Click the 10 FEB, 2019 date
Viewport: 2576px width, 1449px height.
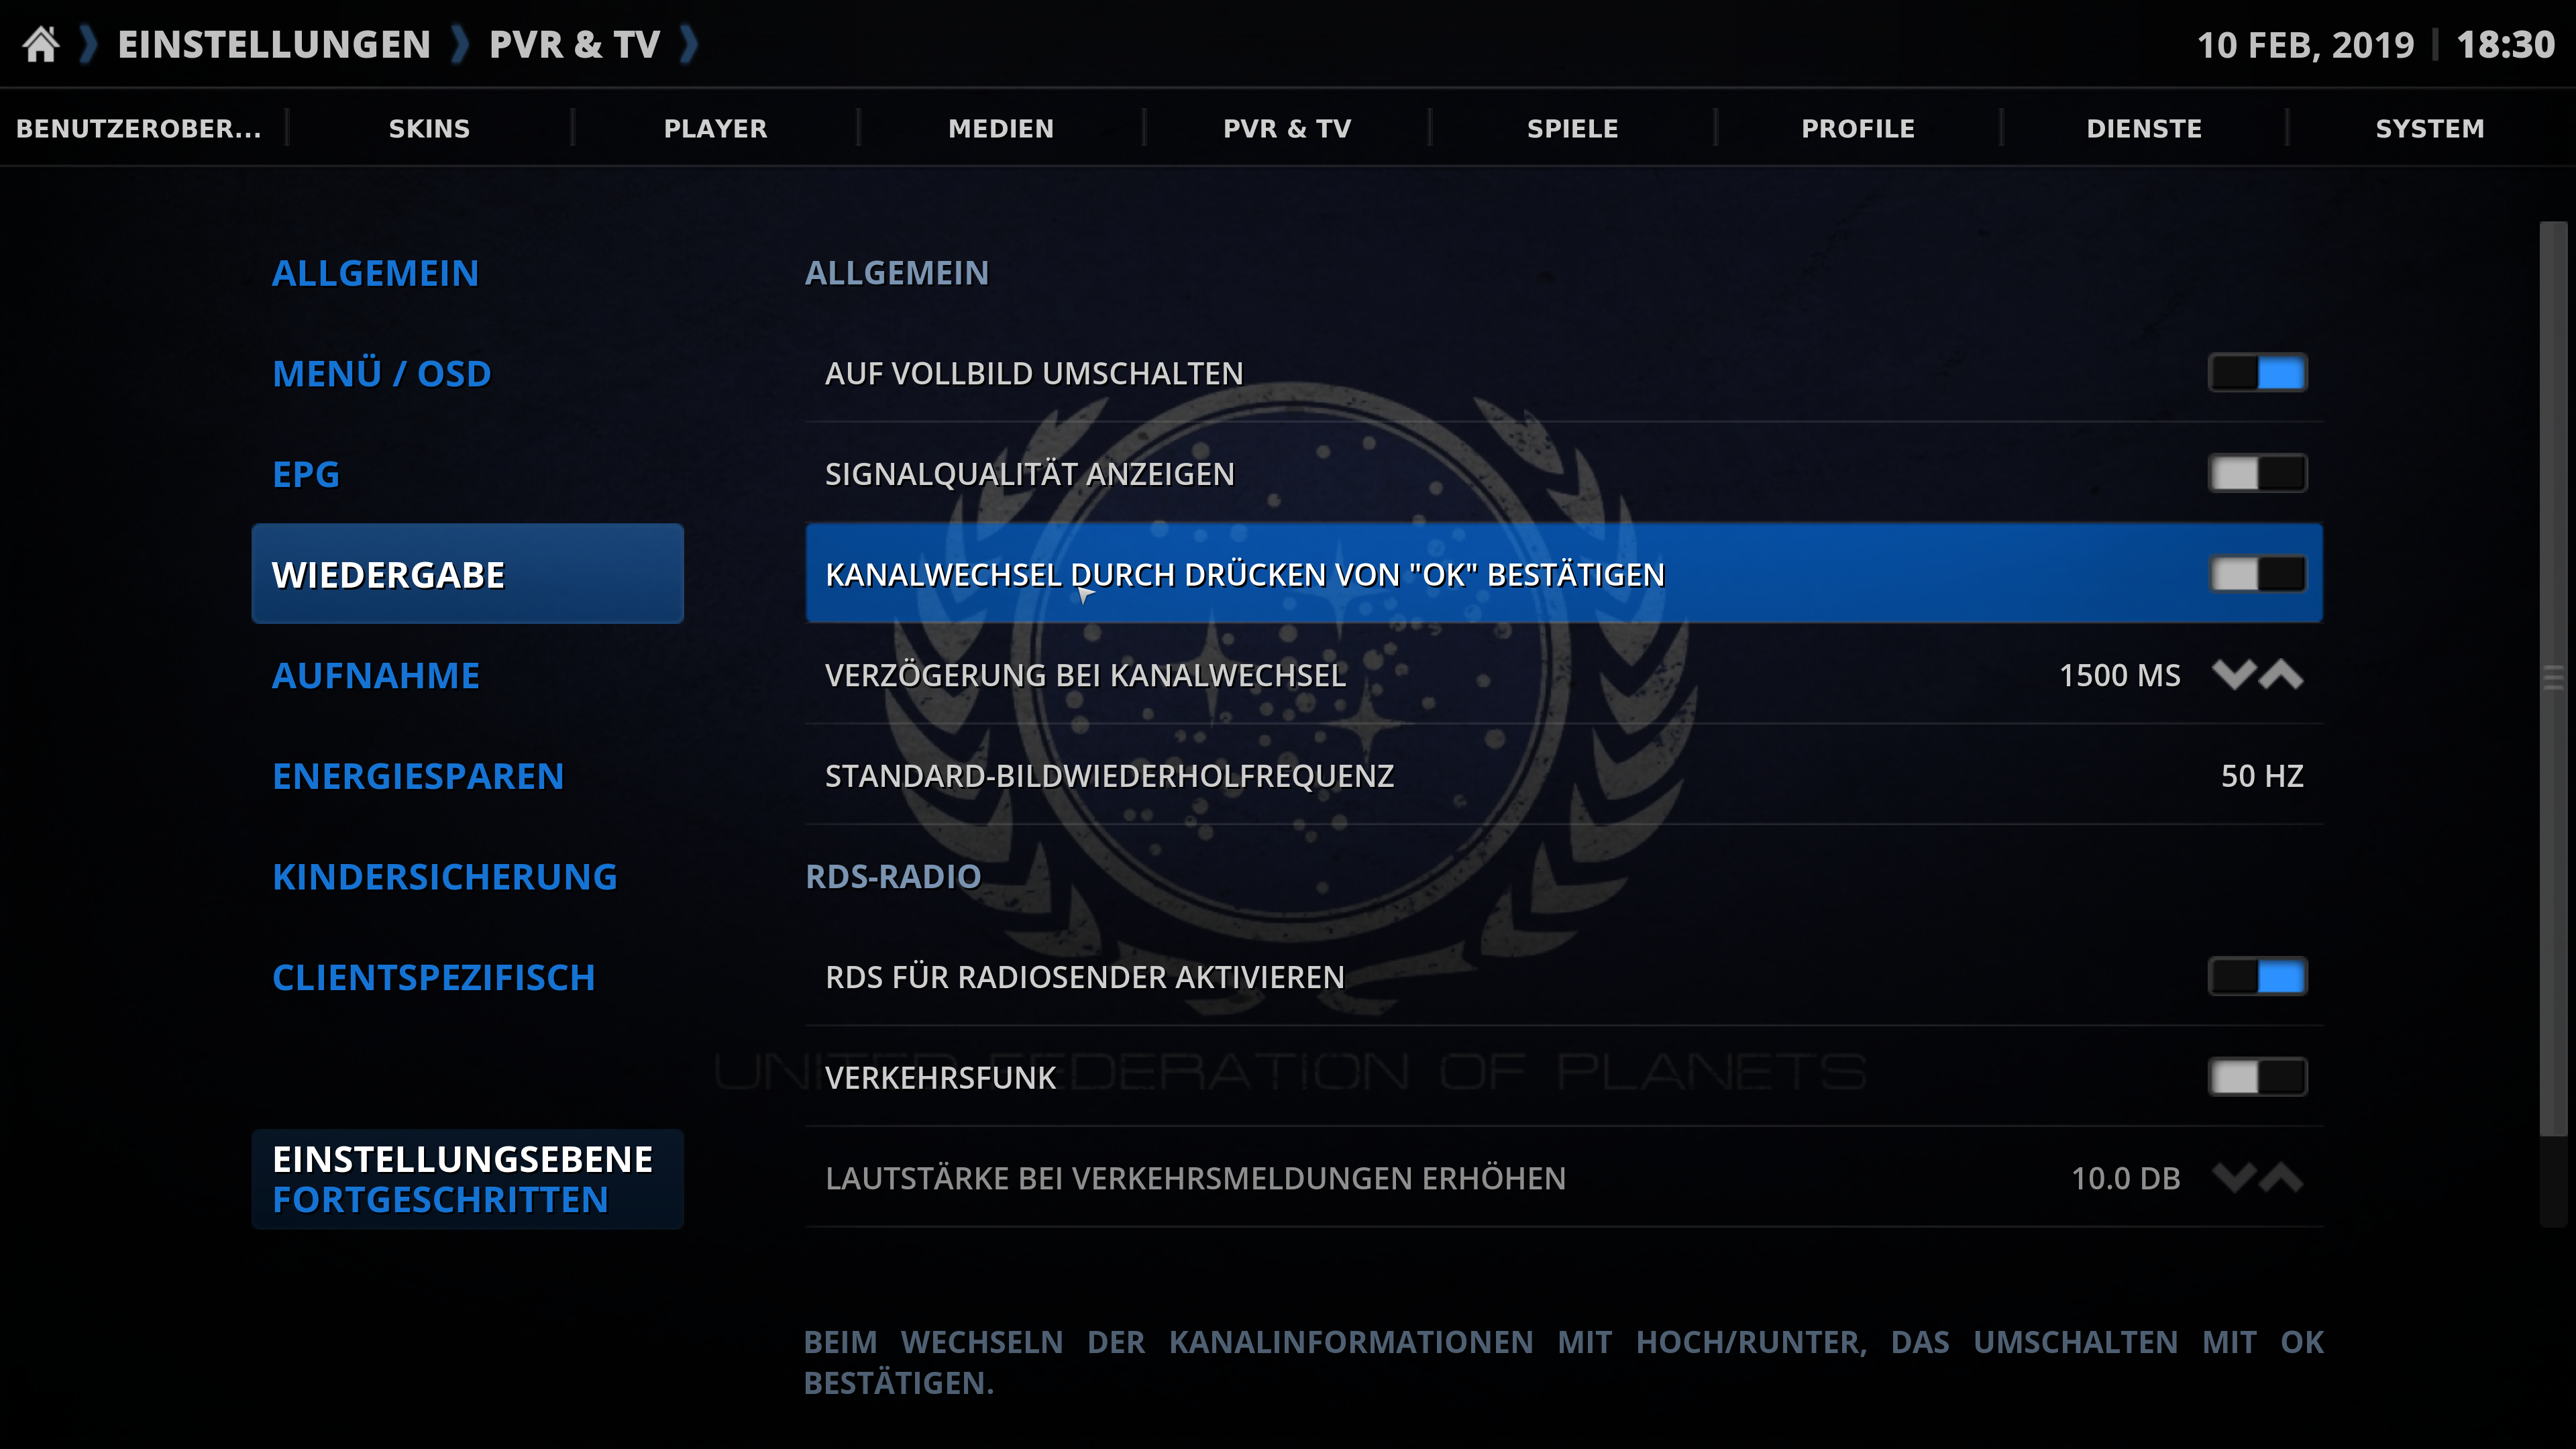[x=2305, y=45]
